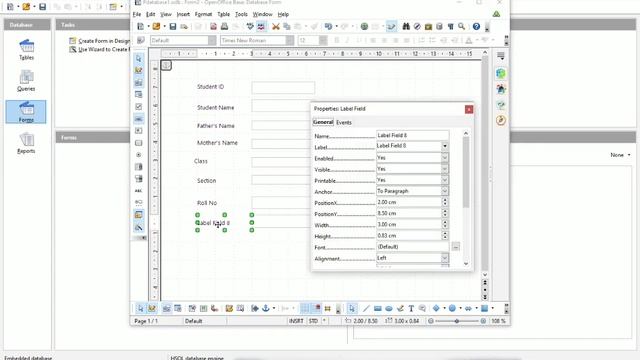Click the Navigator compass icon

pyautogui.click(x=417, y=27)
